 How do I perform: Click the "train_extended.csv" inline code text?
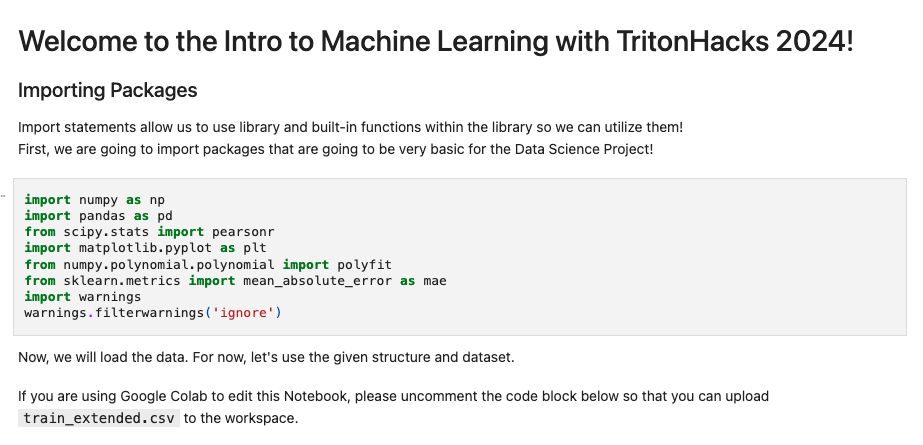pyautogui.click(x=86, y=418)
